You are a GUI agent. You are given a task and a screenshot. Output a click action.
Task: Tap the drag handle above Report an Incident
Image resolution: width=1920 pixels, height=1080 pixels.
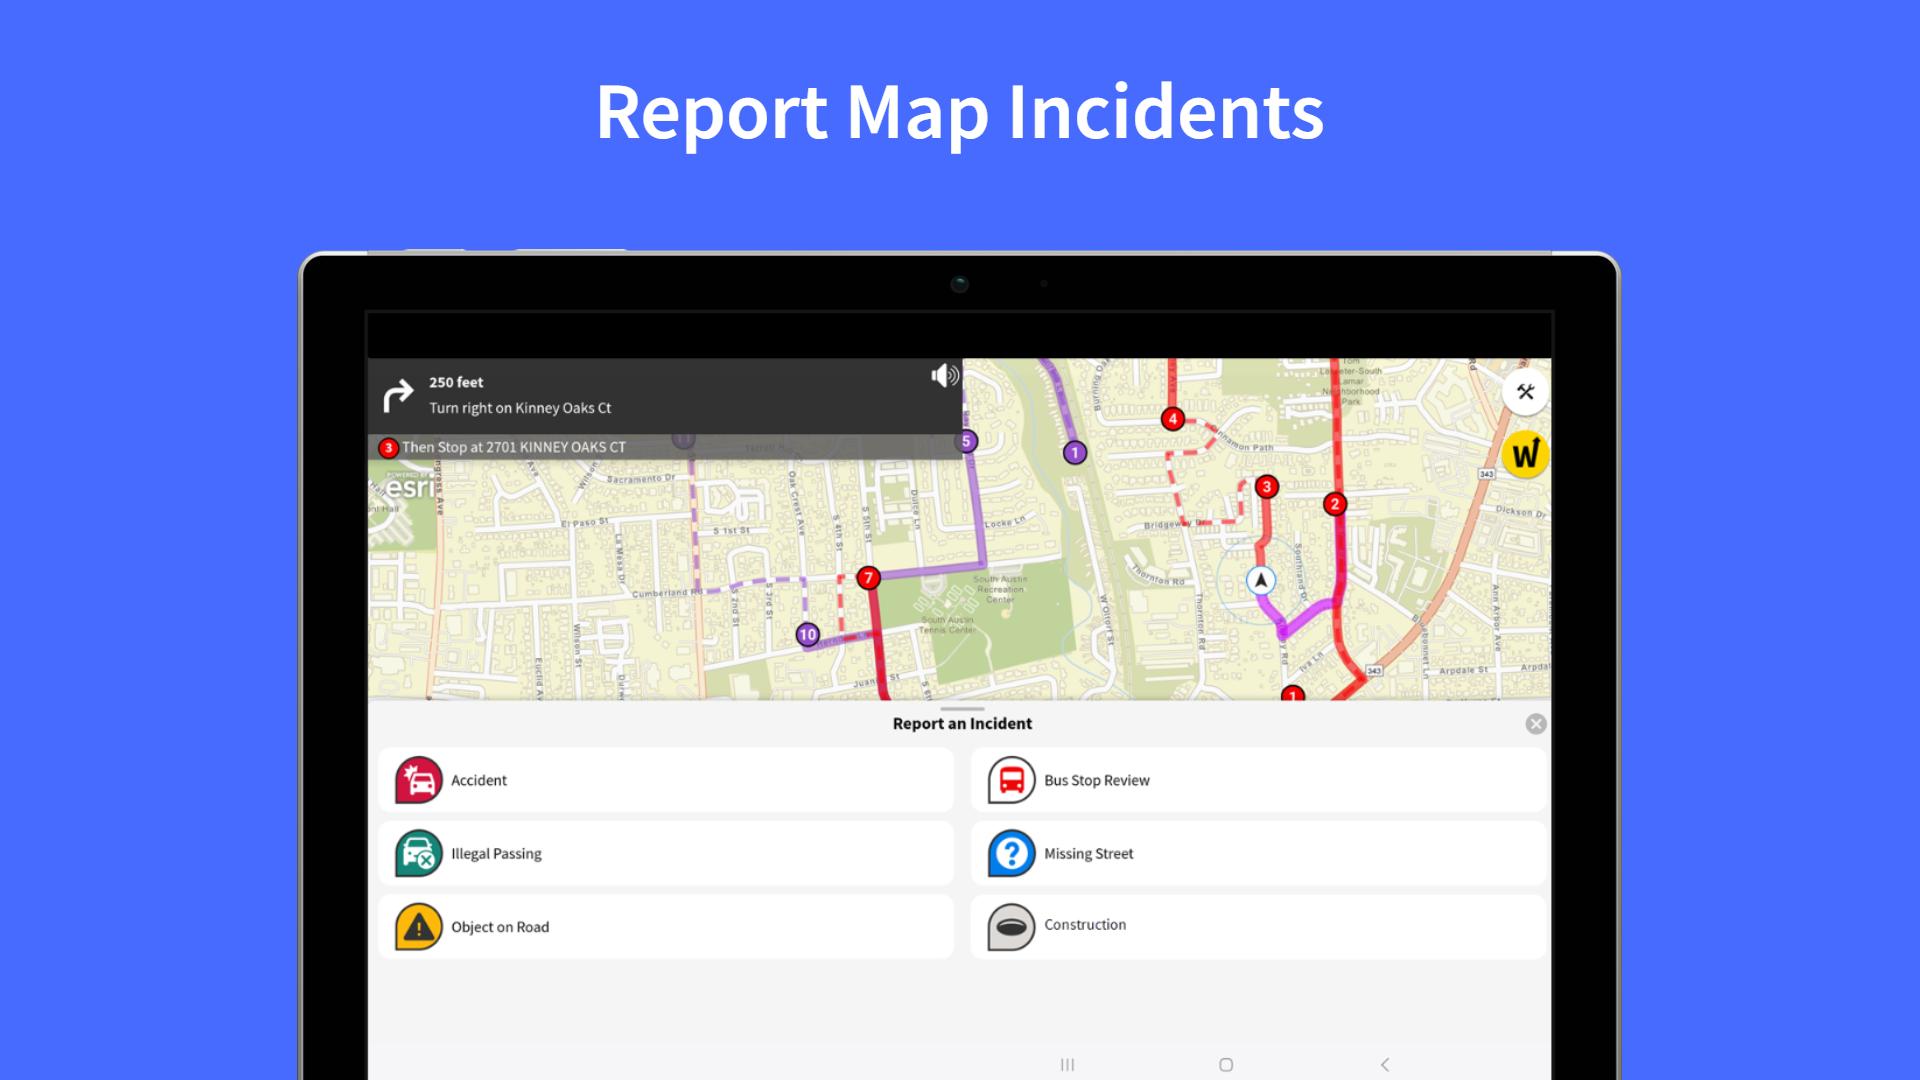[962, 708]
